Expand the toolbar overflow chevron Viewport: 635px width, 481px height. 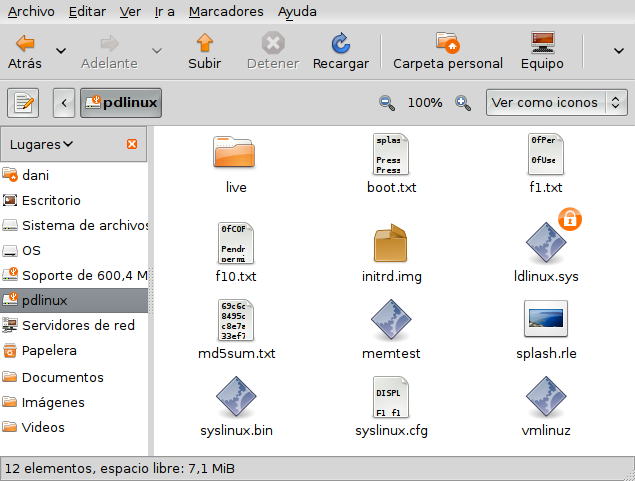pyautogui.click(x=618, y=51)
